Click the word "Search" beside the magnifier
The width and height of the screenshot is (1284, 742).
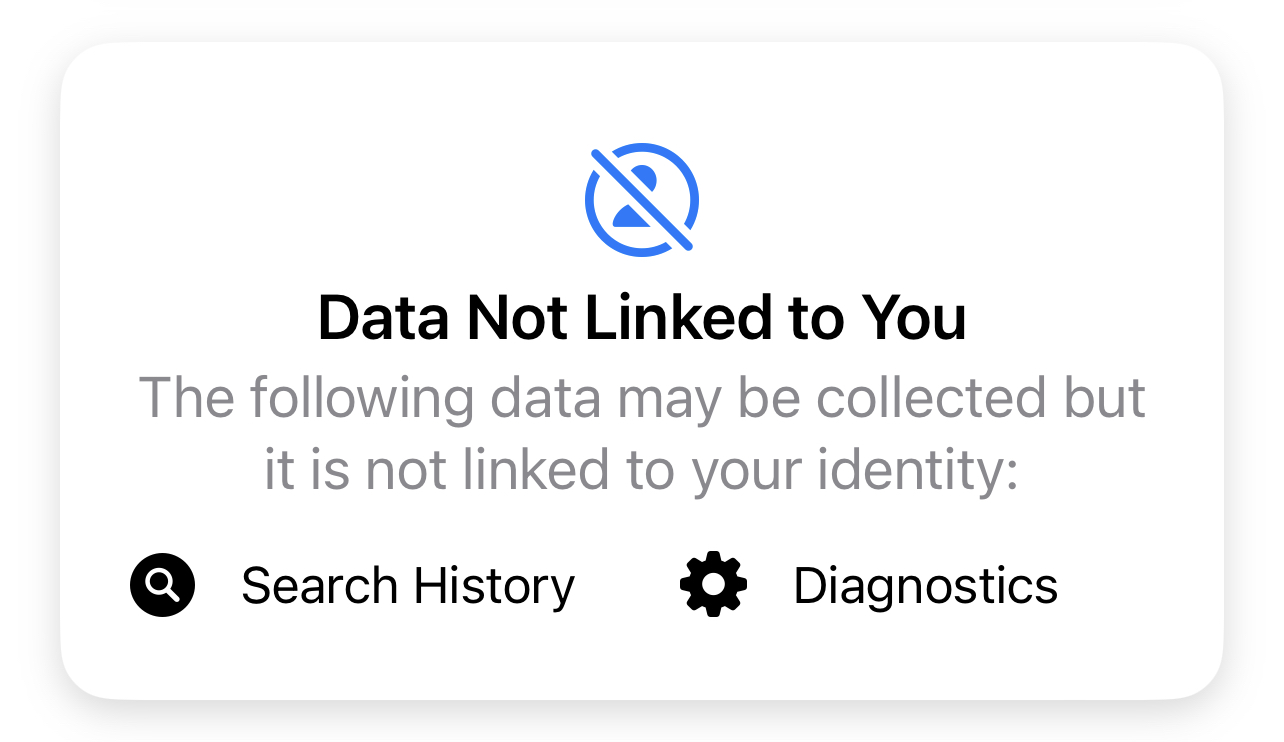point(320,586)
